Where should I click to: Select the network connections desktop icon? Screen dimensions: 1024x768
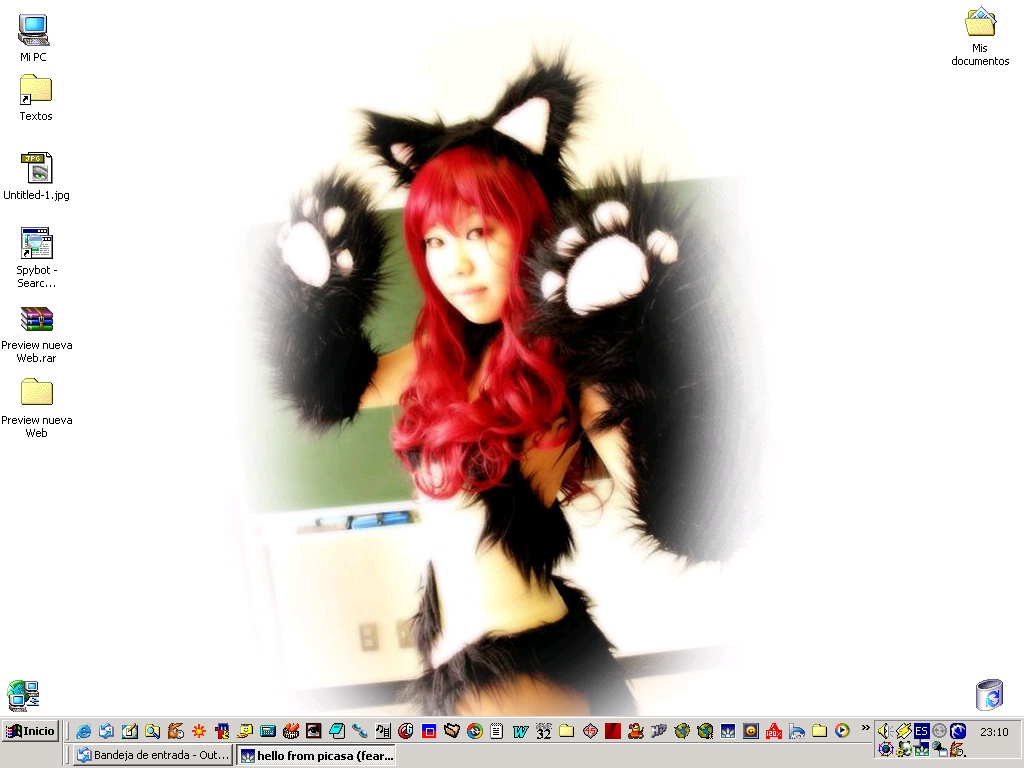click(x=24, y=696)
